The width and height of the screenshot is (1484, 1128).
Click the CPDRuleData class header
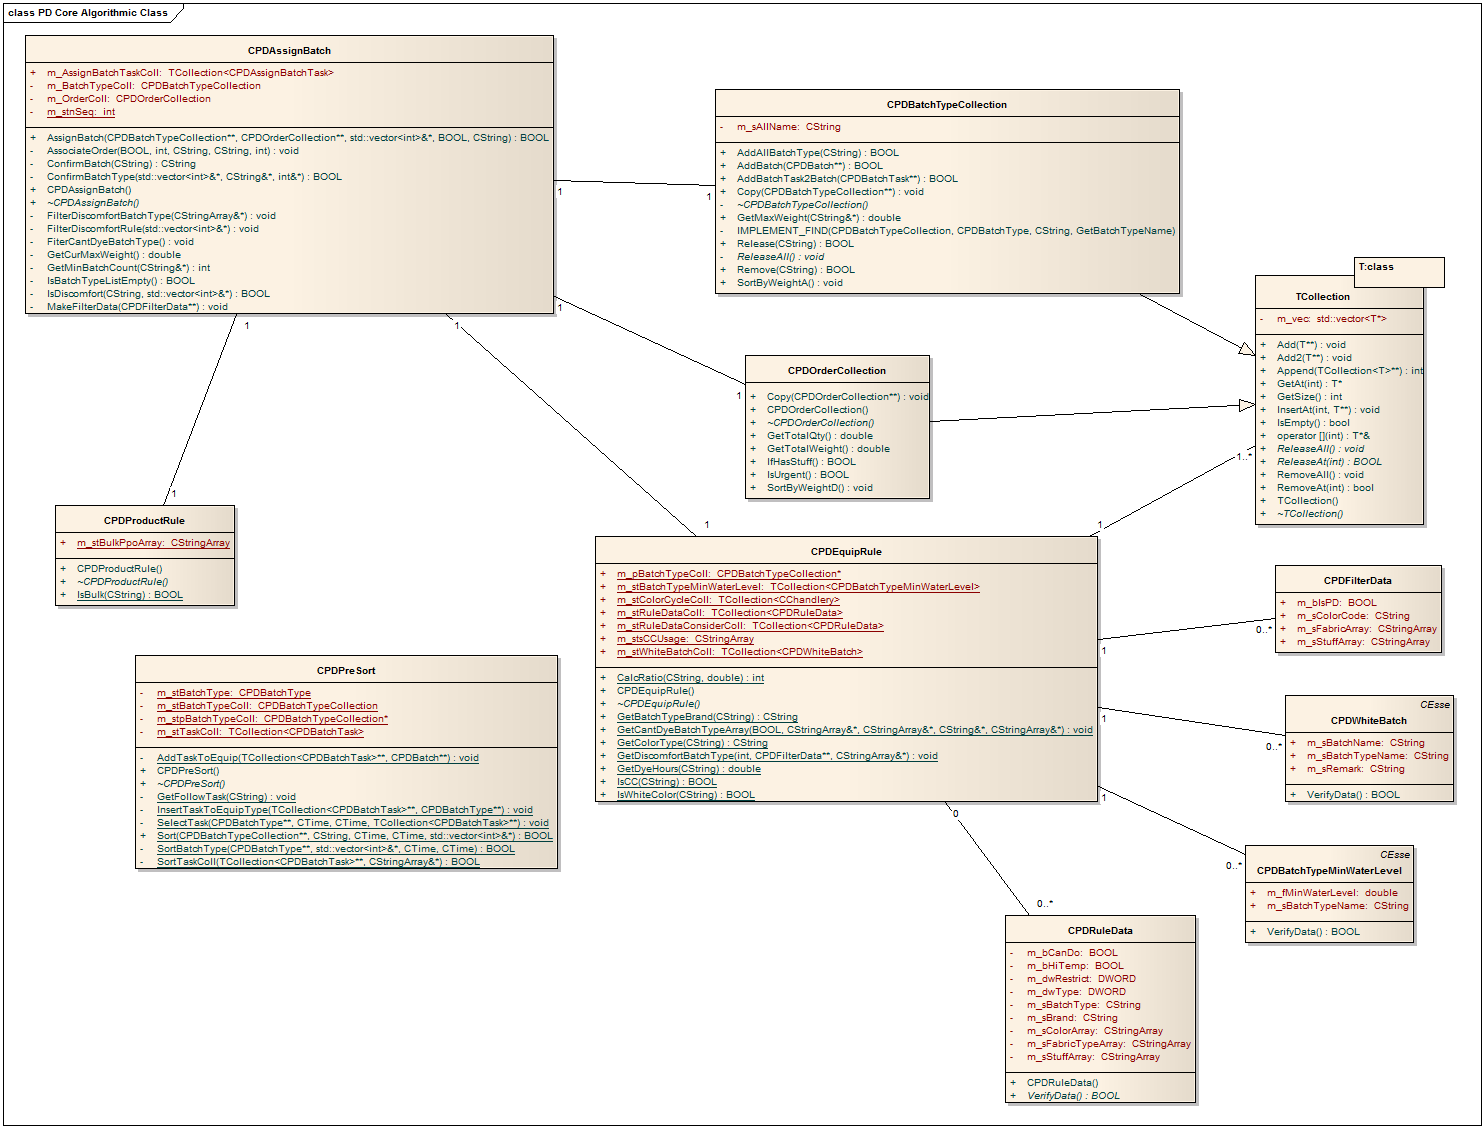(1100, 931)
